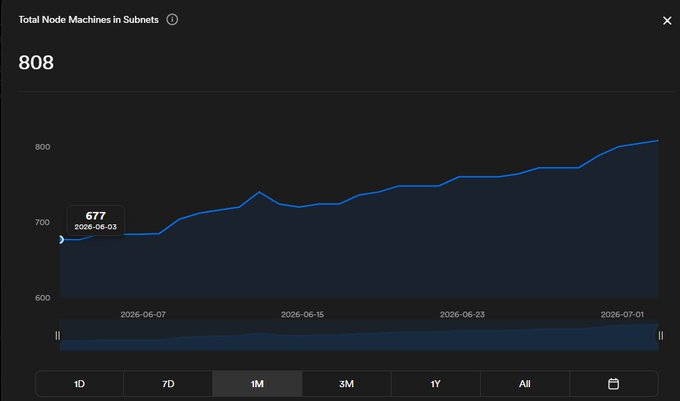
Task: Select the 1Y time range
Action: [x=435, y=384]
